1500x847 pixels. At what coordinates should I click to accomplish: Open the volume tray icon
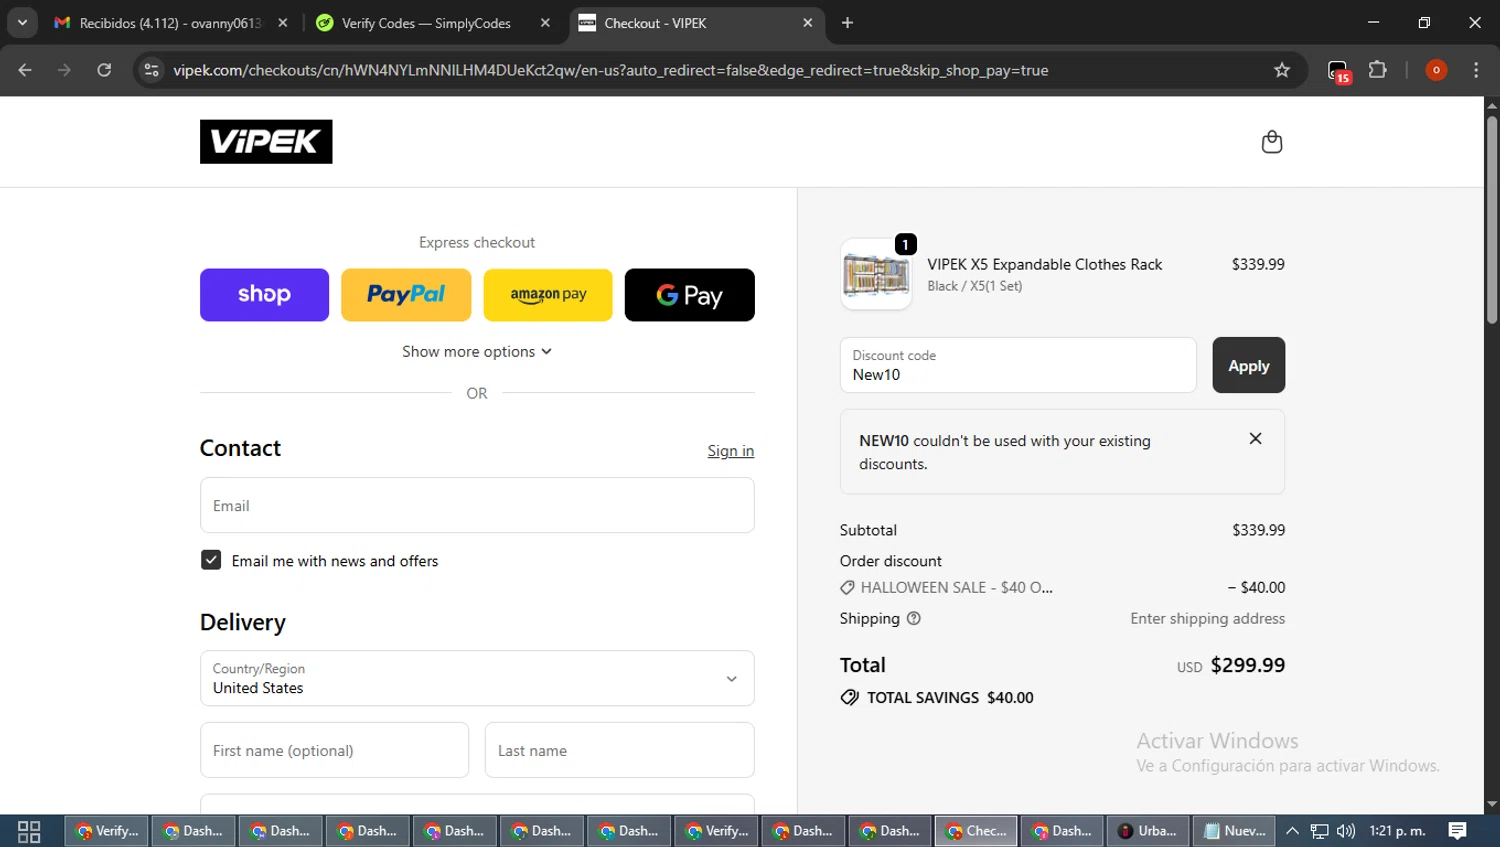[1346, 831]
